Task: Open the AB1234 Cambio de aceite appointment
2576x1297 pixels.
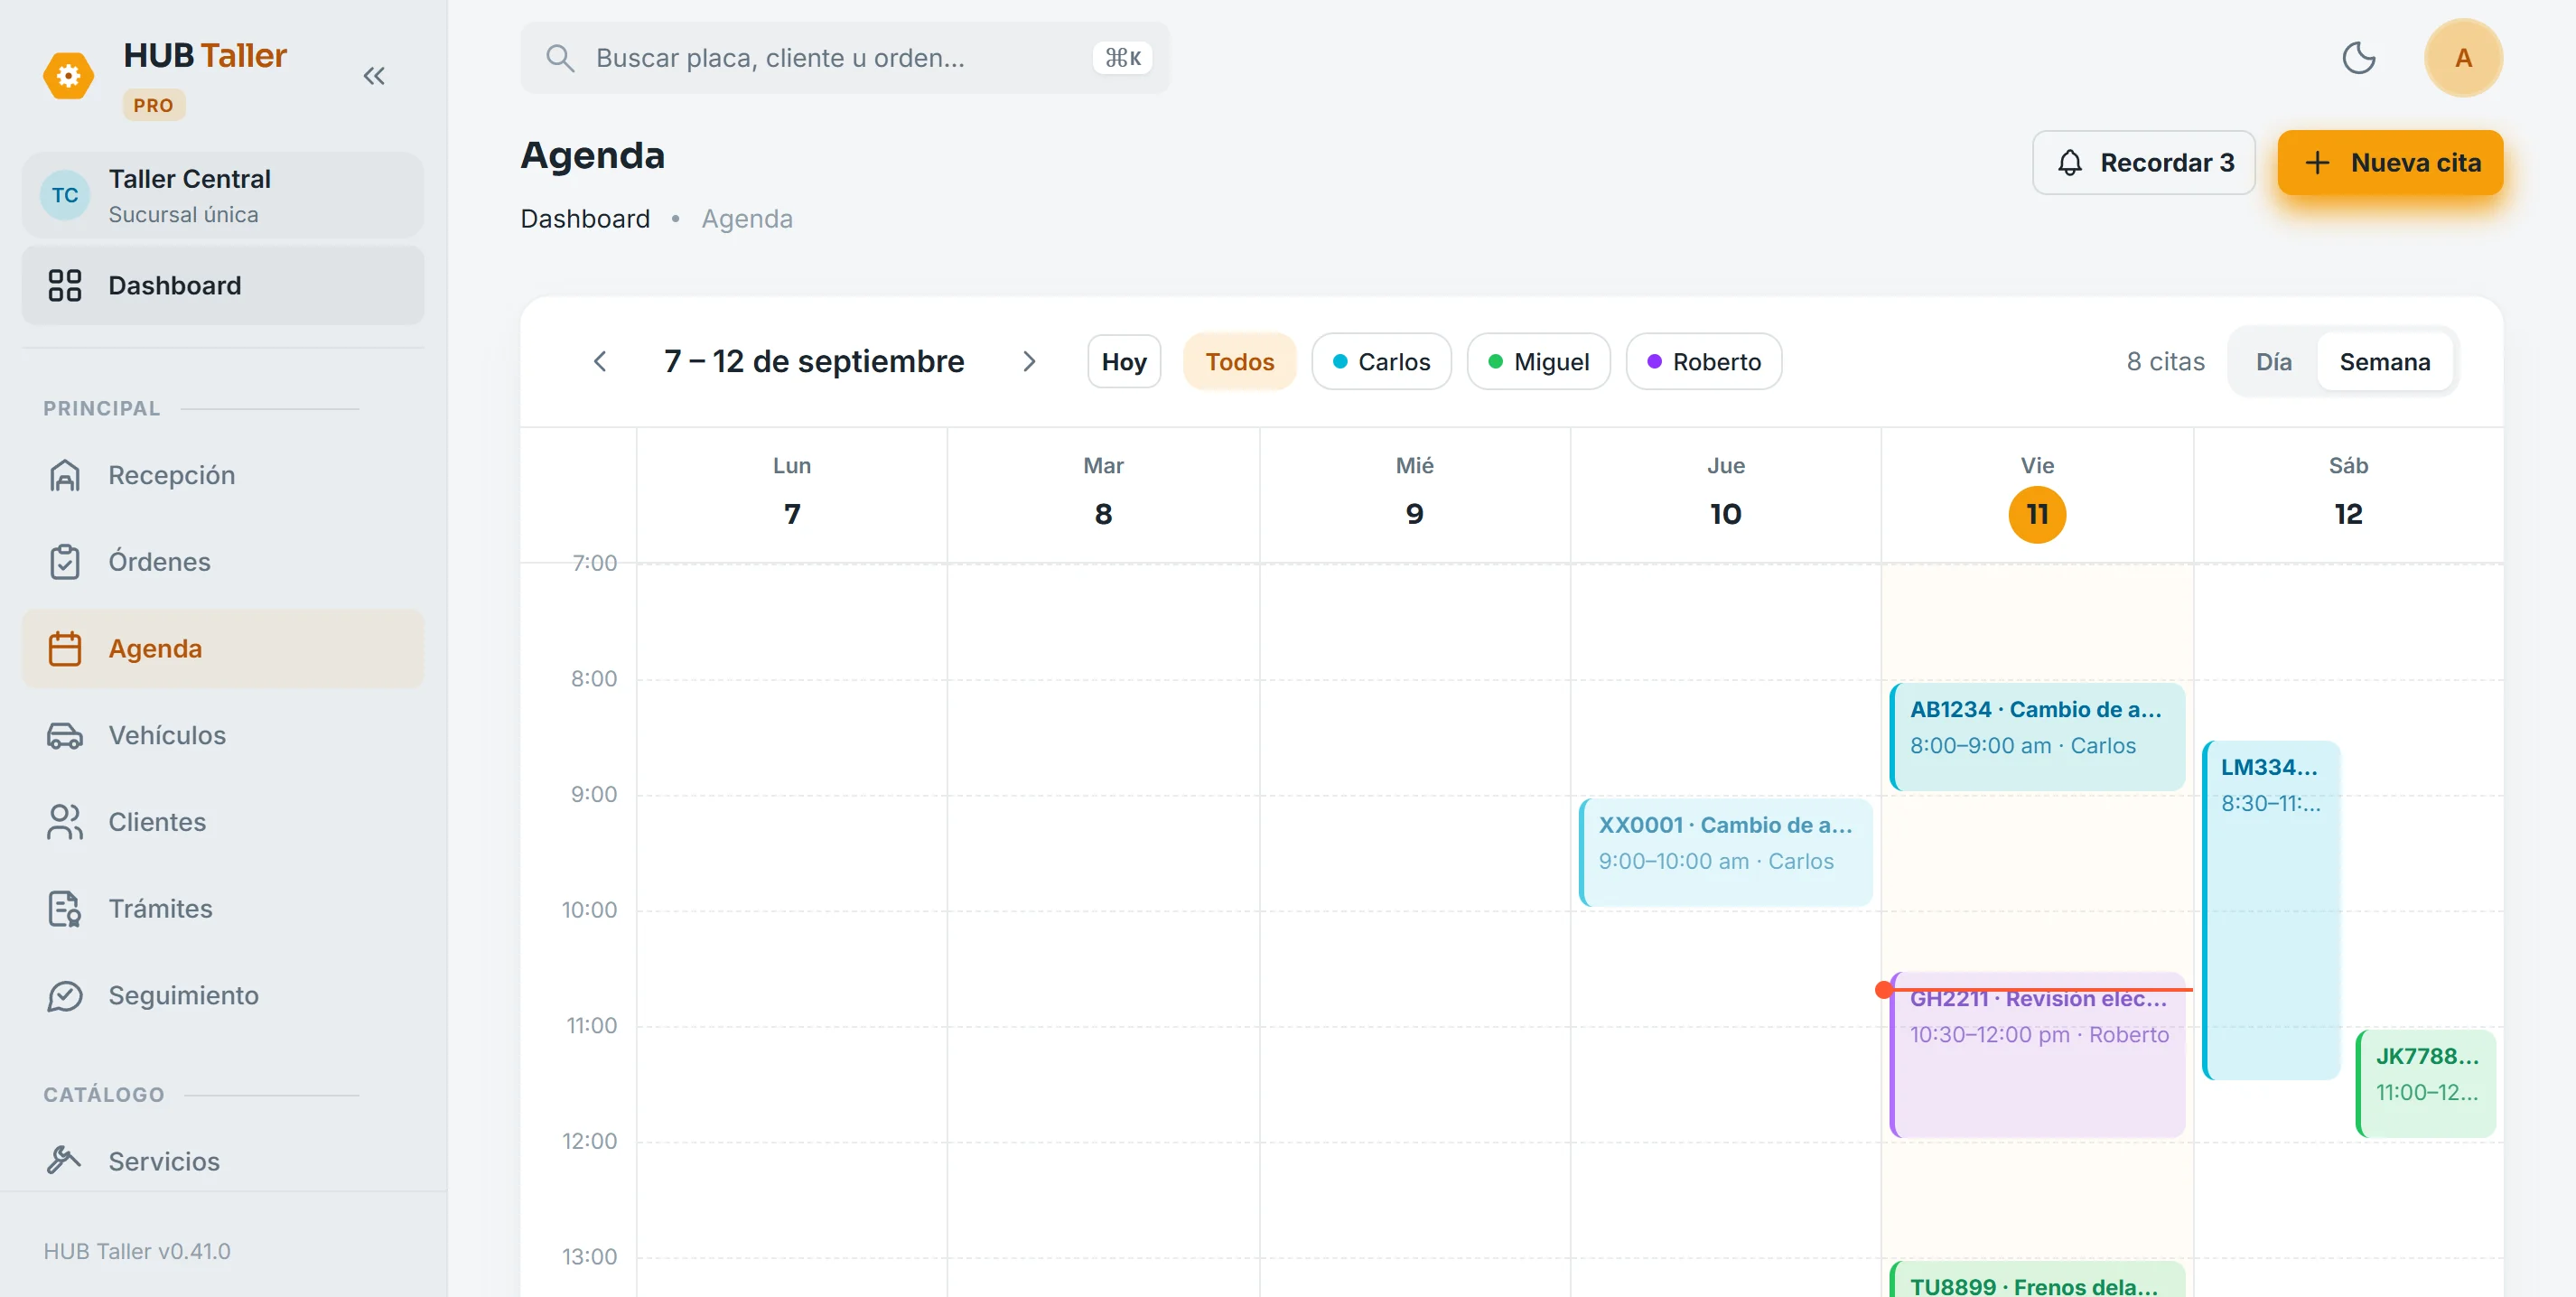Action: coord(2037,736)
